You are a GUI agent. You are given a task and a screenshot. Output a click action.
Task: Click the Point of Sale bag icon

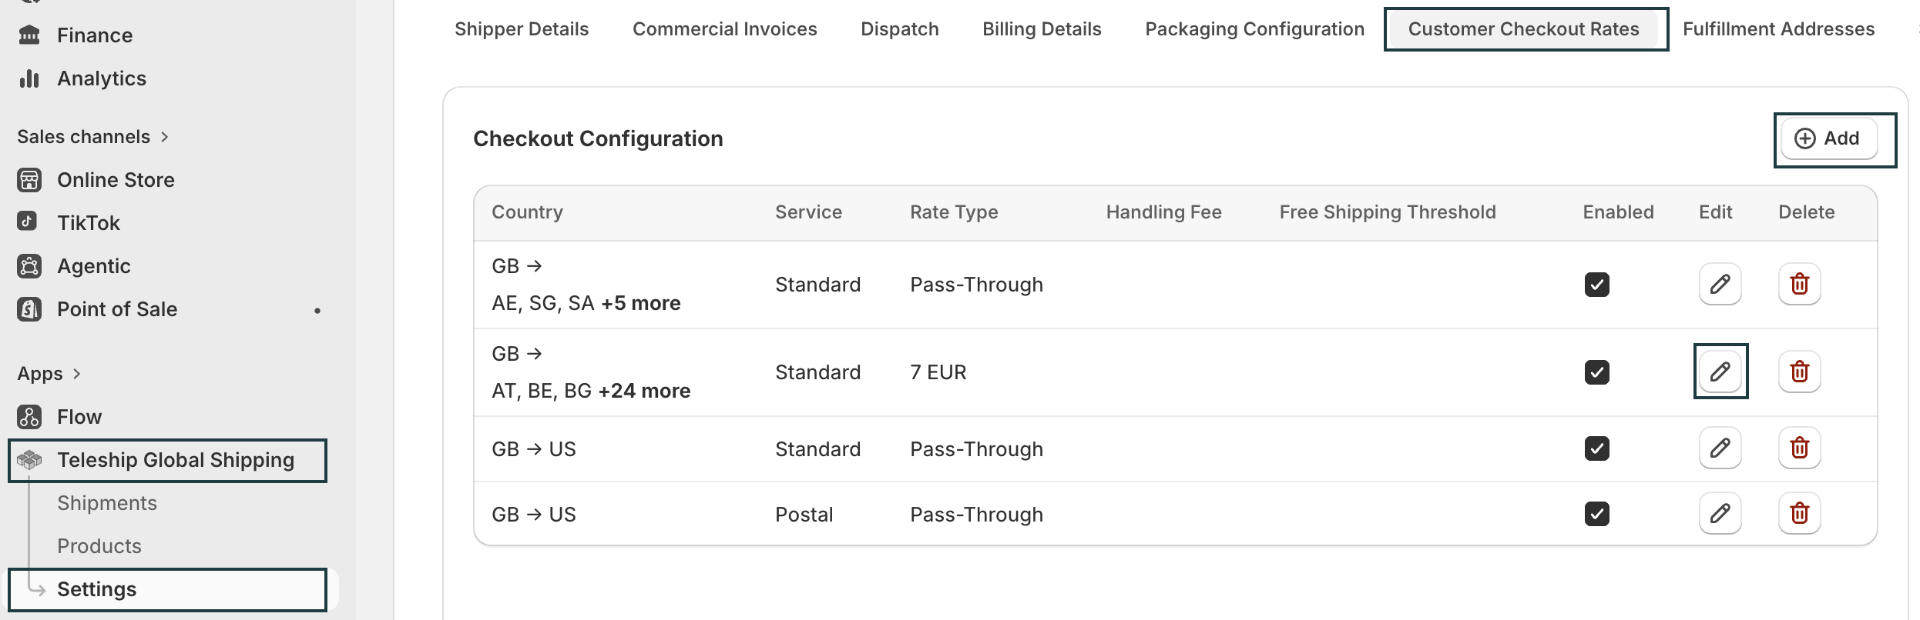coord(30,309)
